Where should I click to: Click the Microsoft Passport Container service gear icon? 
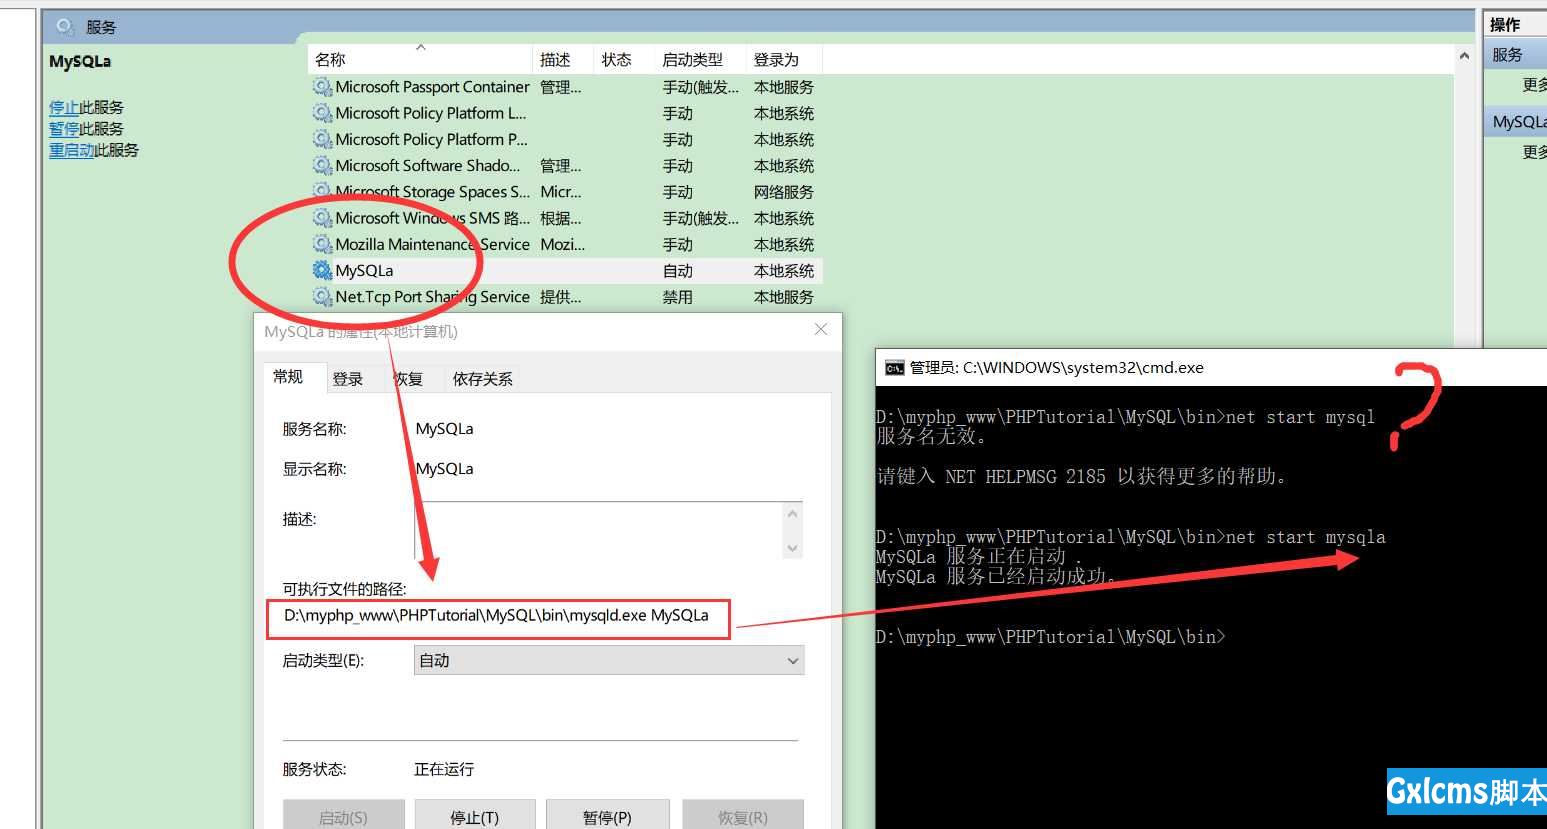click(322, 87)
